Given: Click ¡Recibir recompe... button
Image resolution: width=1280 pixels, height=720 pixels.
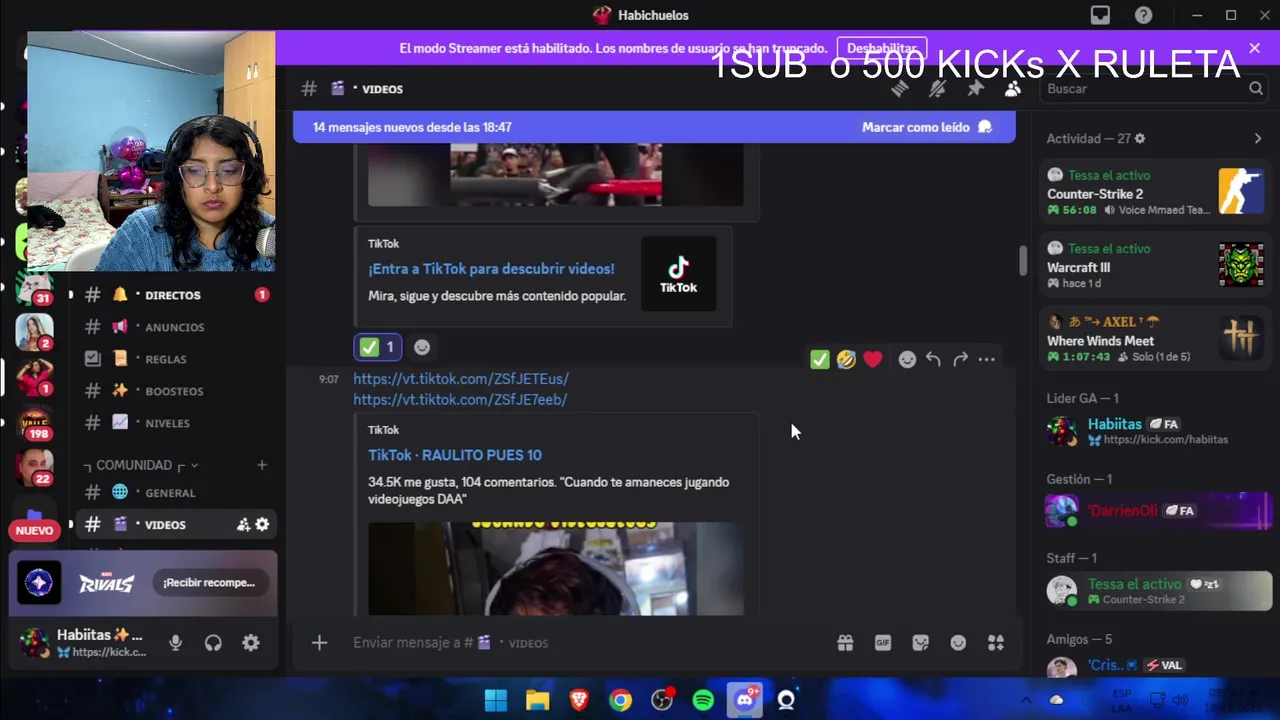Looking at the screenshot, I should point(209,582).
